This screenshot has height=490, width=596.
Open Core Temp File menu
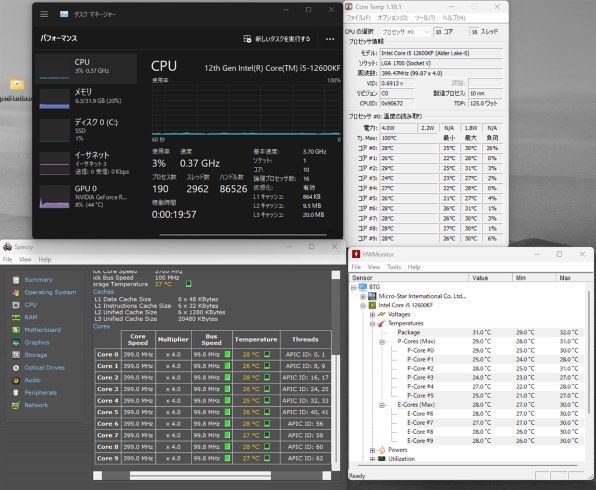[x=358, y=18]
